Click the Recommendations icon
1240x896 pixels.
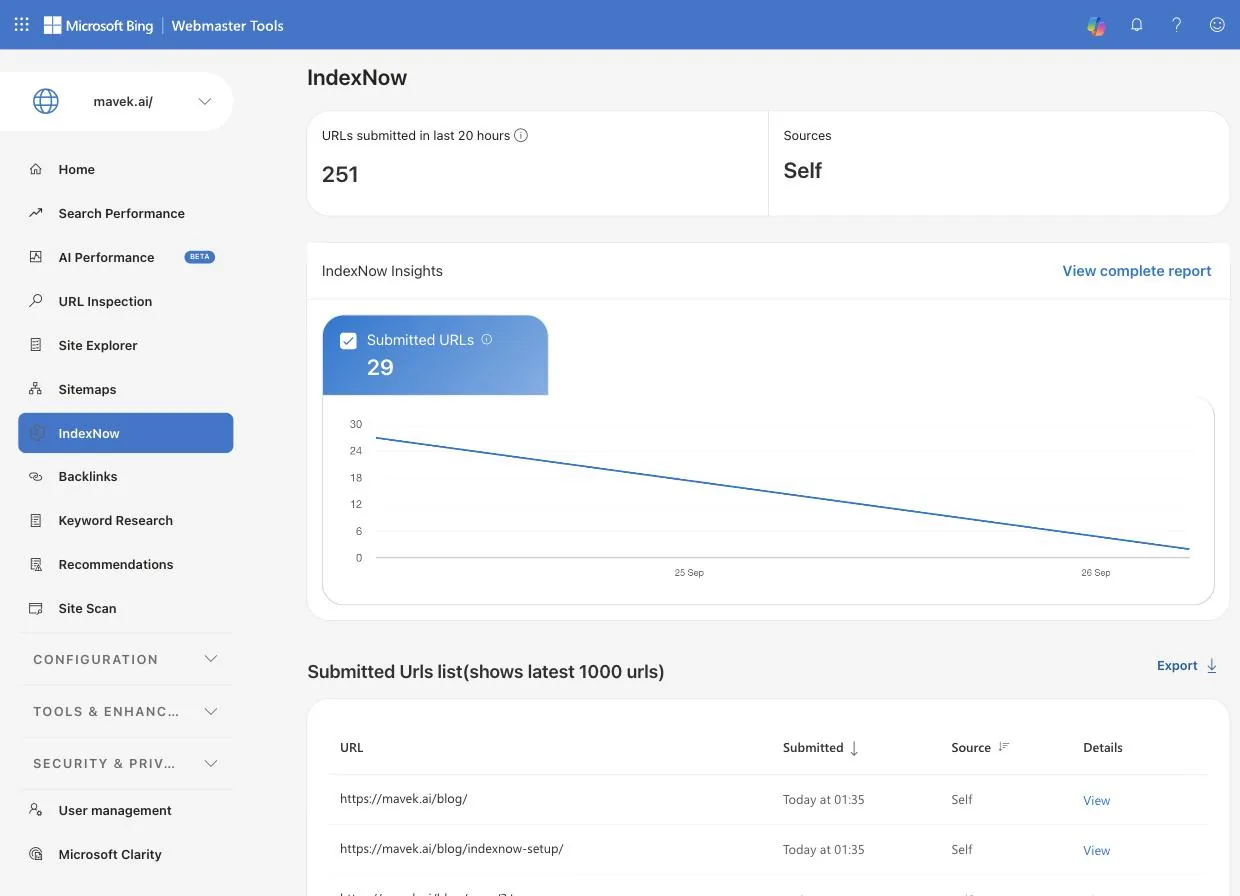coord(36,564)
